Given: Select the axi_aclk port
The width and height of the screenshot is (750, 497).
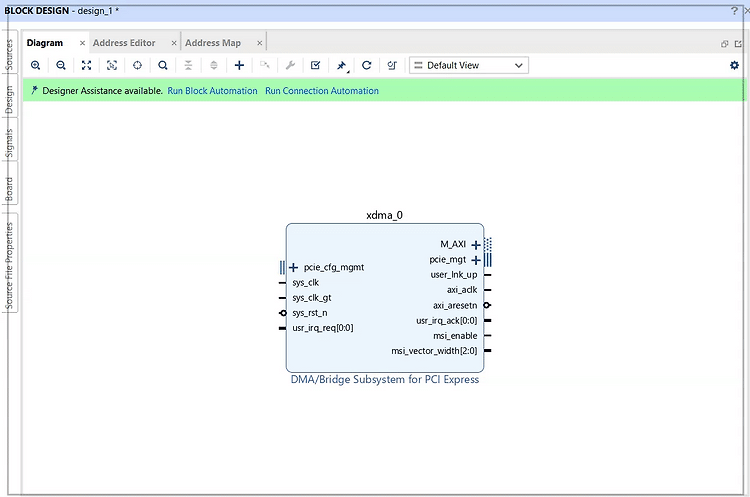Looking at the screenshot, I should (x=462, y=290).
